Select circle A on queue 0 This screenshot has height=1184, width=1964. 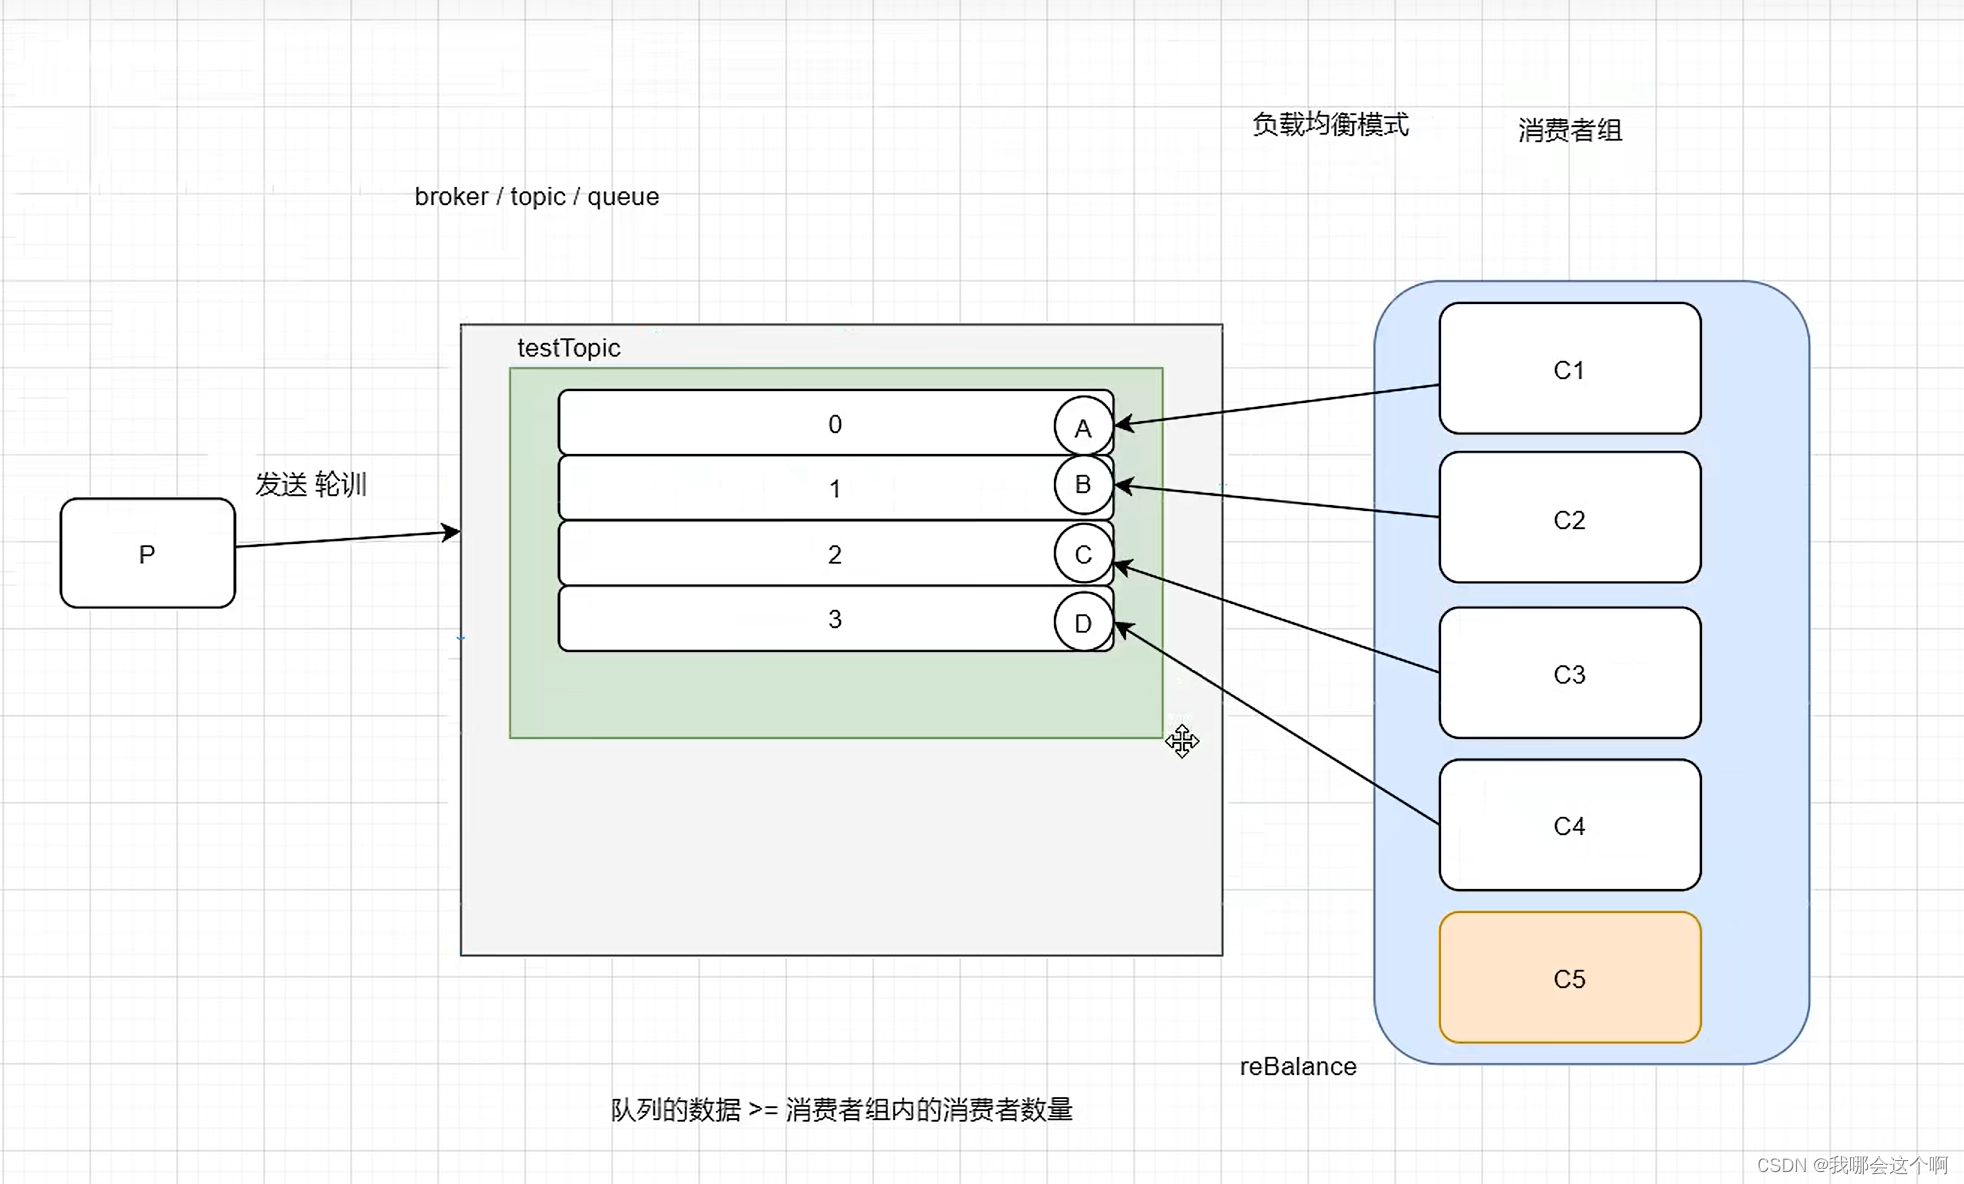(1083, 427)
